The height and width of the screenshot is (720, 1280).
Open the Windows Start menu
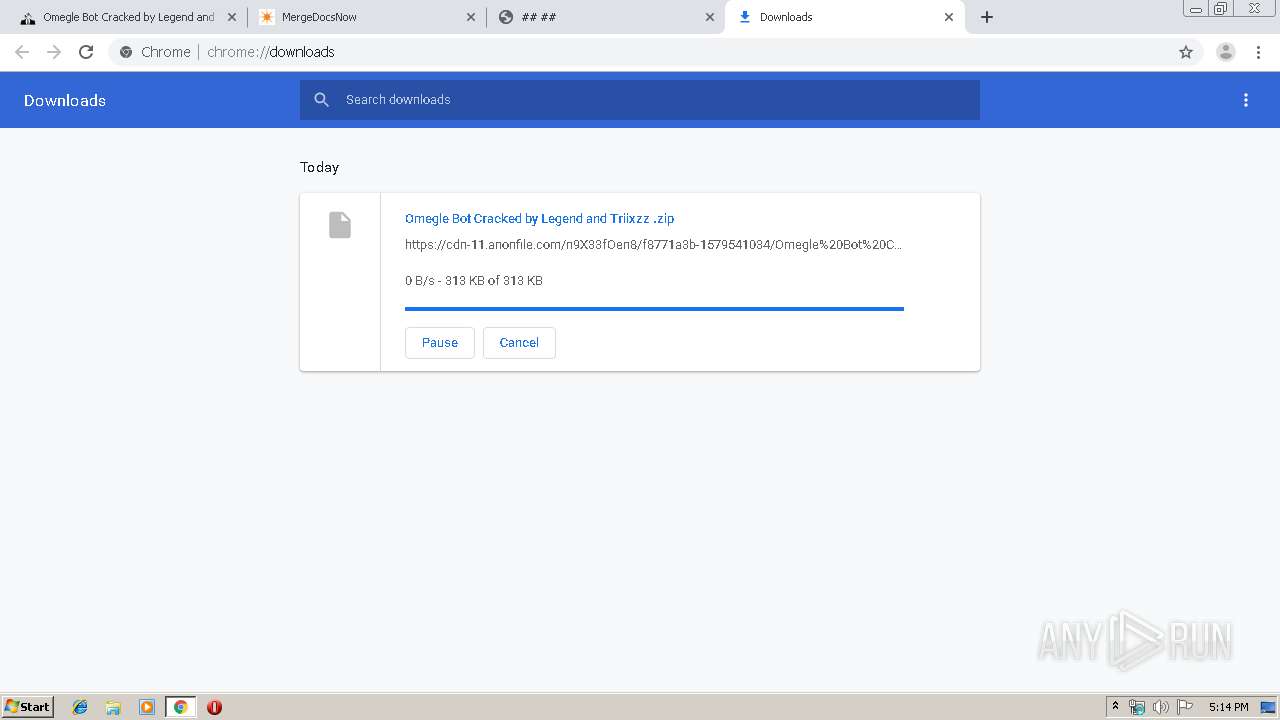click(28, 706)
